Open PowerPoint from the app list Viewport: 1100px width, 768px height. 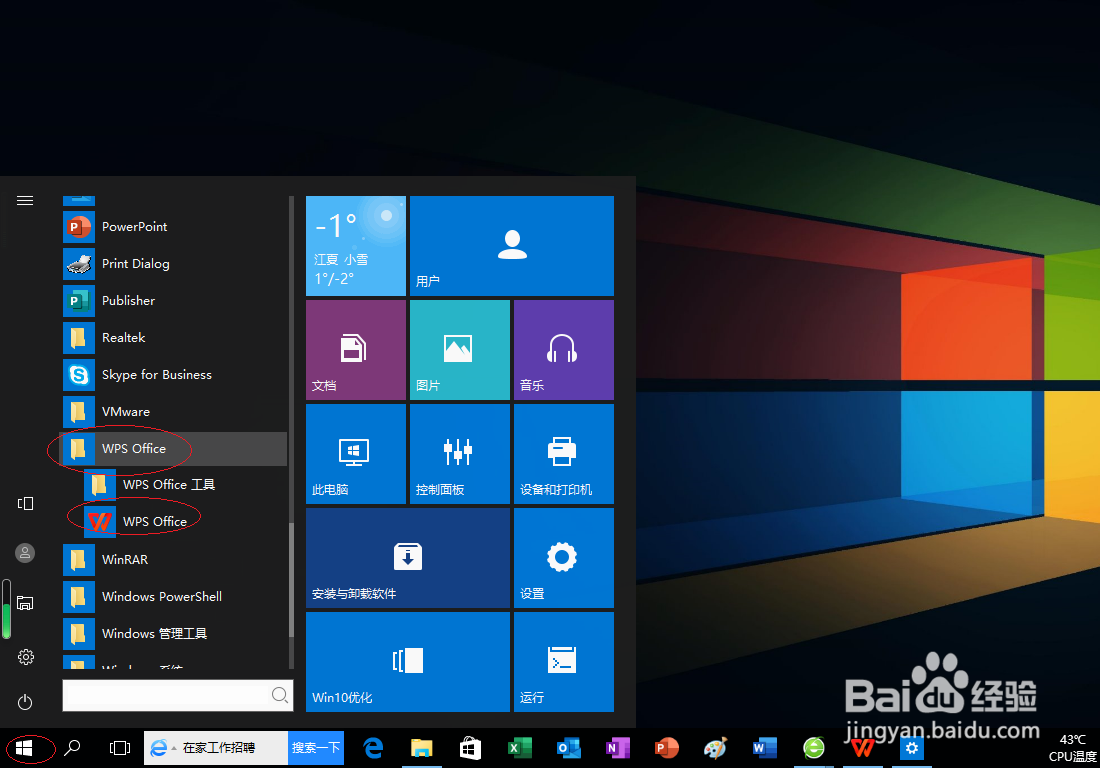click(x=175, y=227)
